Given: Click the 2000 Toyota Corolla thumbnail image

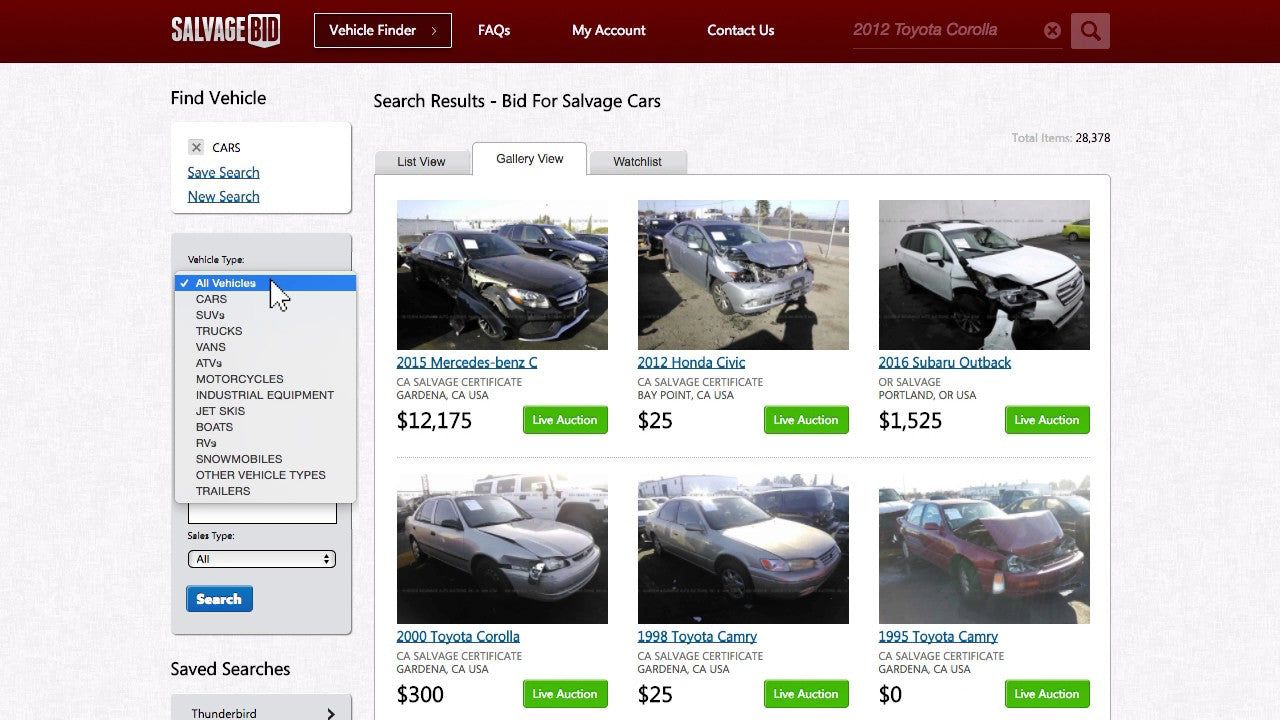Looking at the screenshot, I should click(x=502, y=549).
